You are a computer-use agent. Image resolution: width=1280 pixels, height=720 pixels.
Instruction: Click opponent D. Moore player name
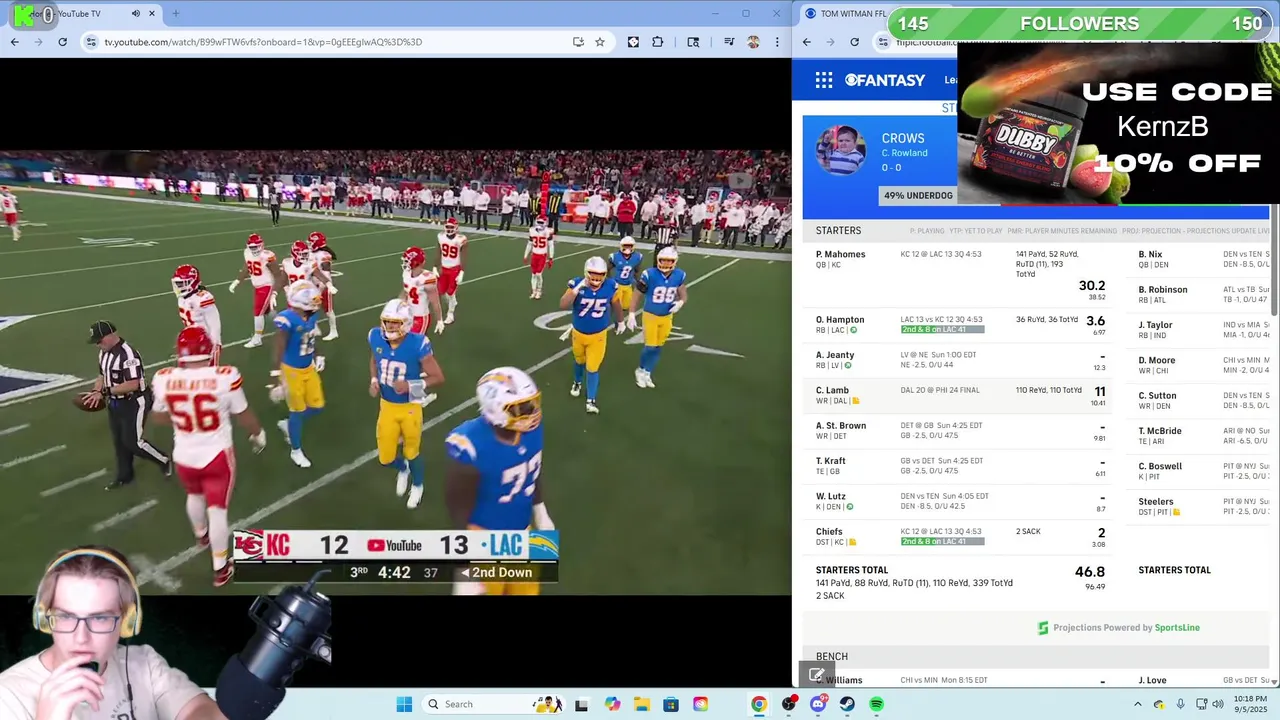coord(1157,360)
